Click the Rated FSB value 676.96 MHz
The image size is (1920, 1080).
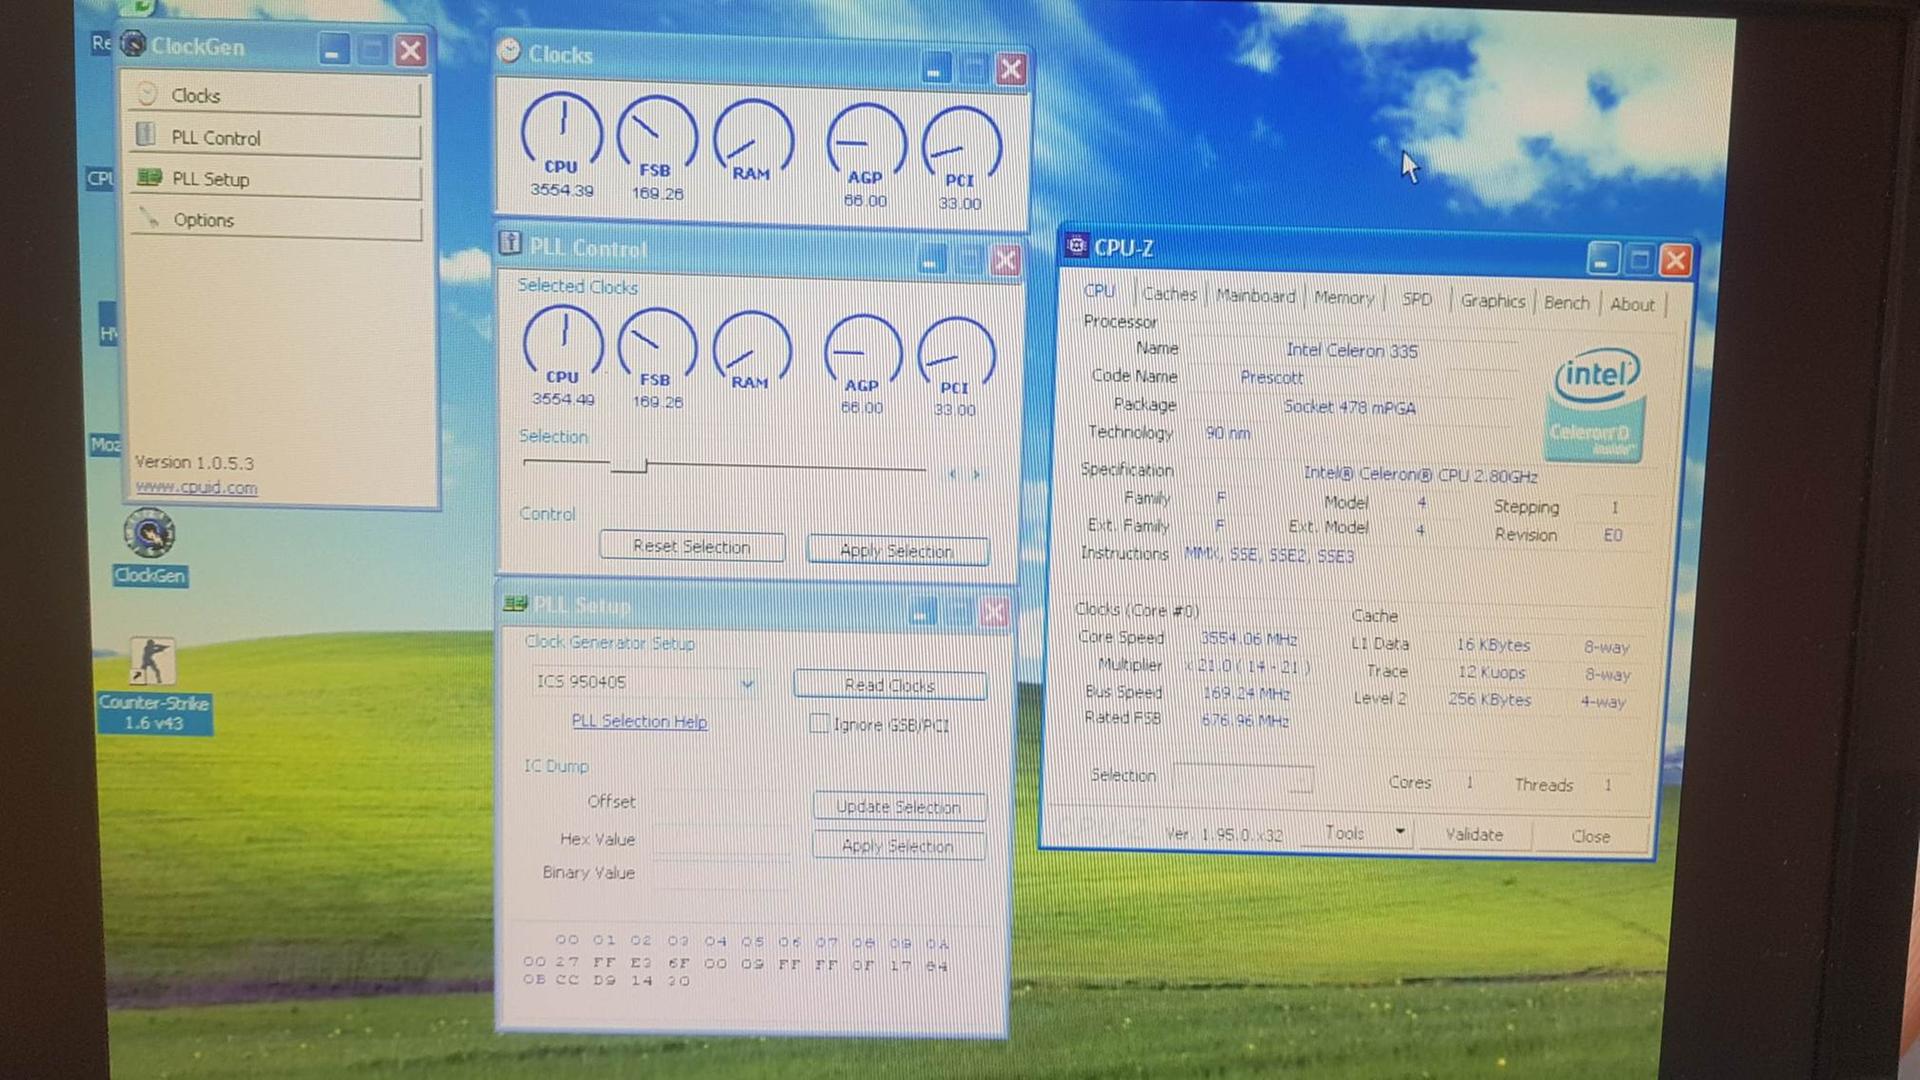[x=1244, y=720]
